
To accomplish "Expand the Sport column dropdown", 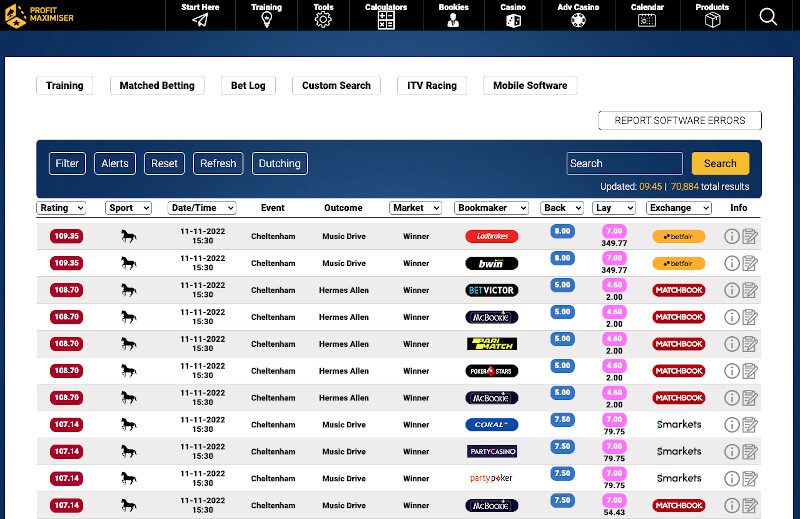I will [x=129, y=208].
